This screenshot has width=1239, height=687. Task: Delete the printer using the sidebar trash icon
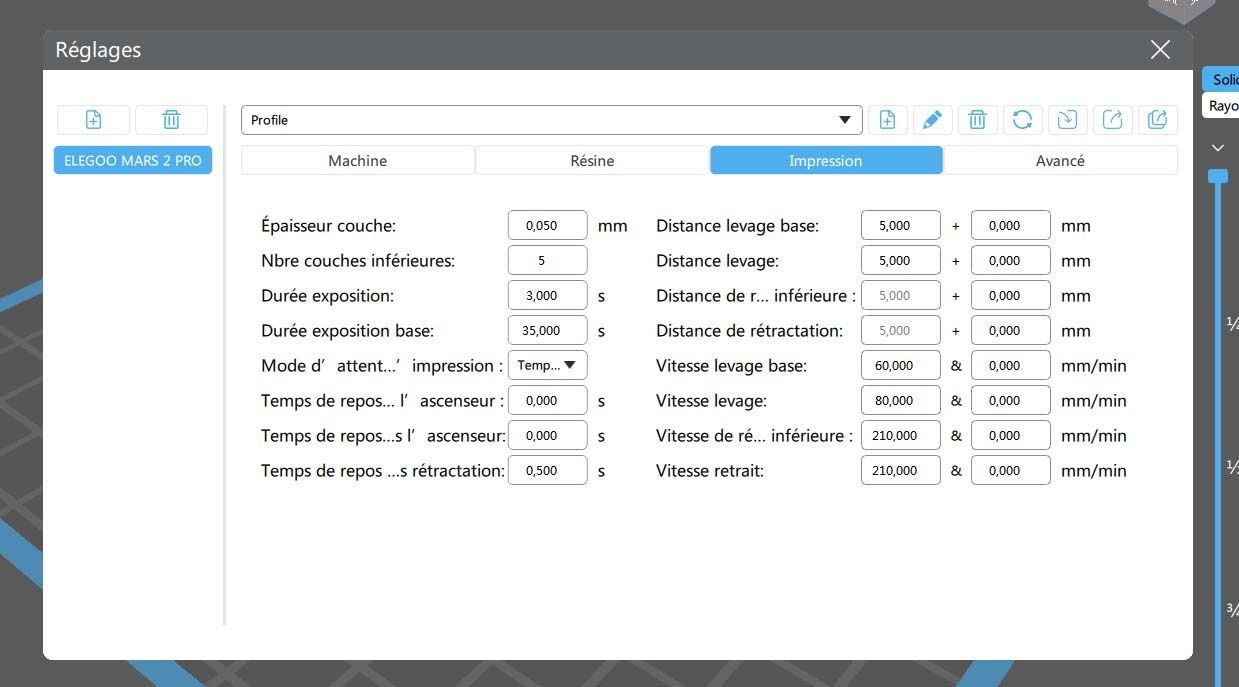(171, 120)
